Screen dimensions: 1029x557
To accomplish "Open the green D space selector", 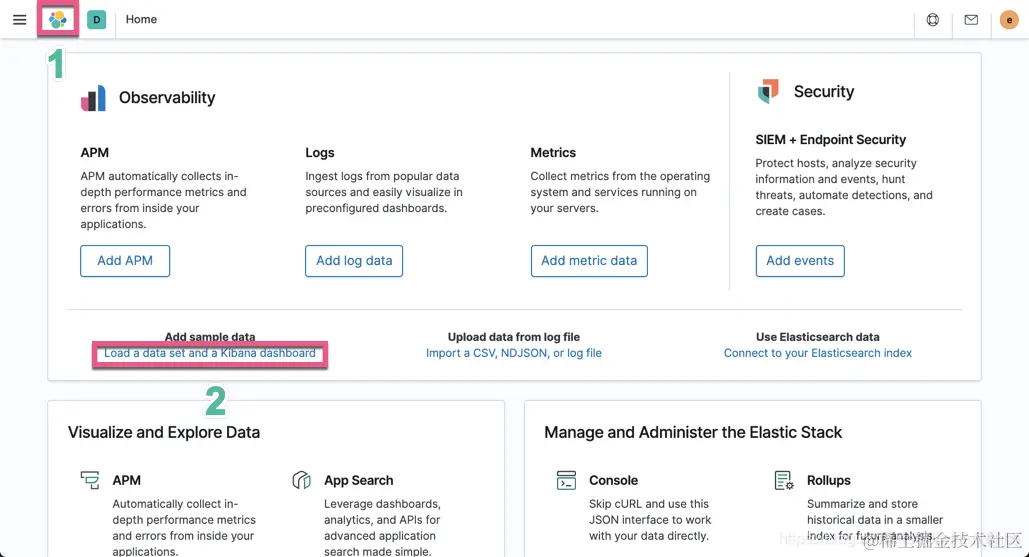I will pos(96,19).
